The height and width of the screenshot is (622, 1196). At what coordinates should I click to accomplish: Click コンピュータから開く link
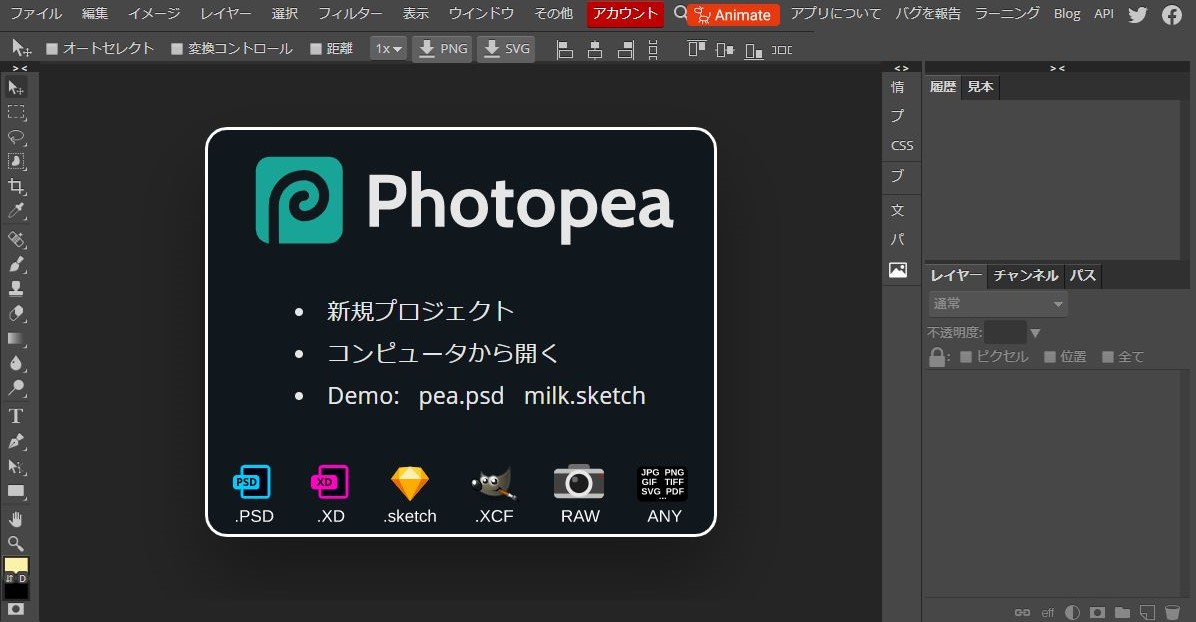pos(442,353)
